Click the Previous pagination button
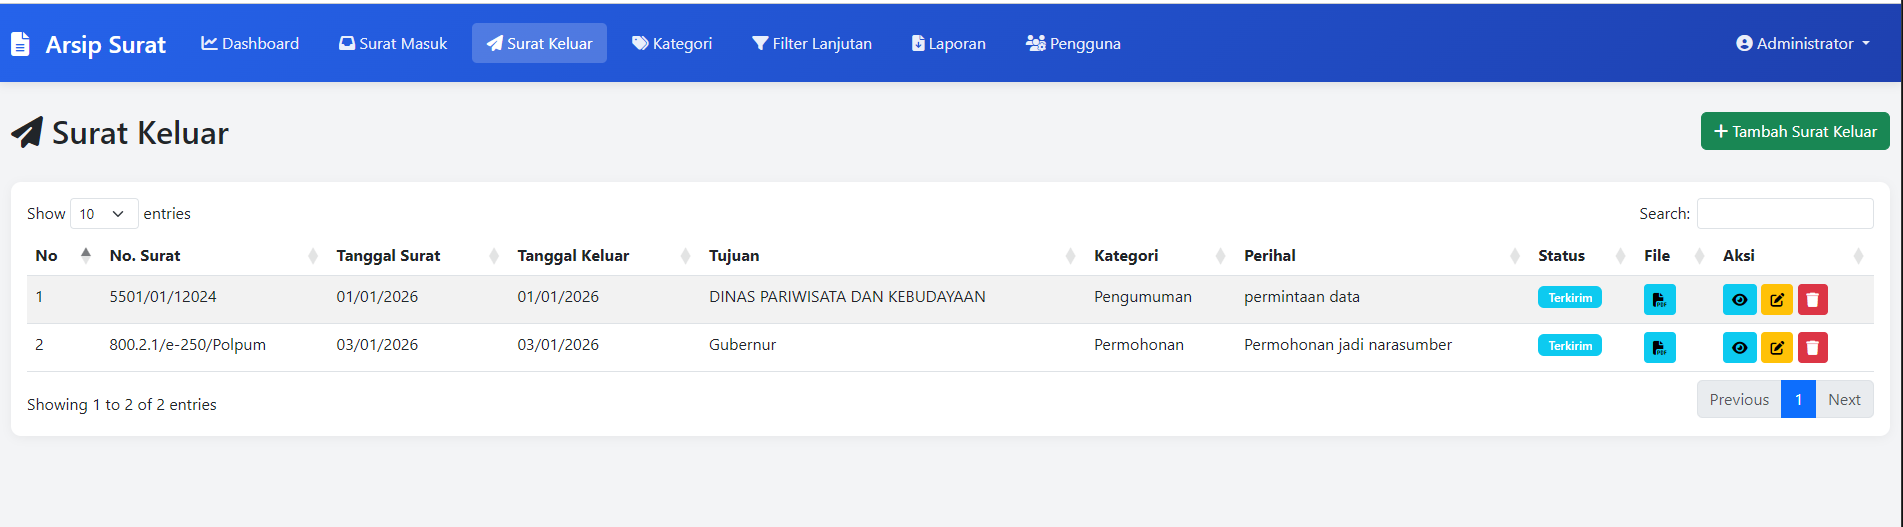 [x=1739, y=399]
